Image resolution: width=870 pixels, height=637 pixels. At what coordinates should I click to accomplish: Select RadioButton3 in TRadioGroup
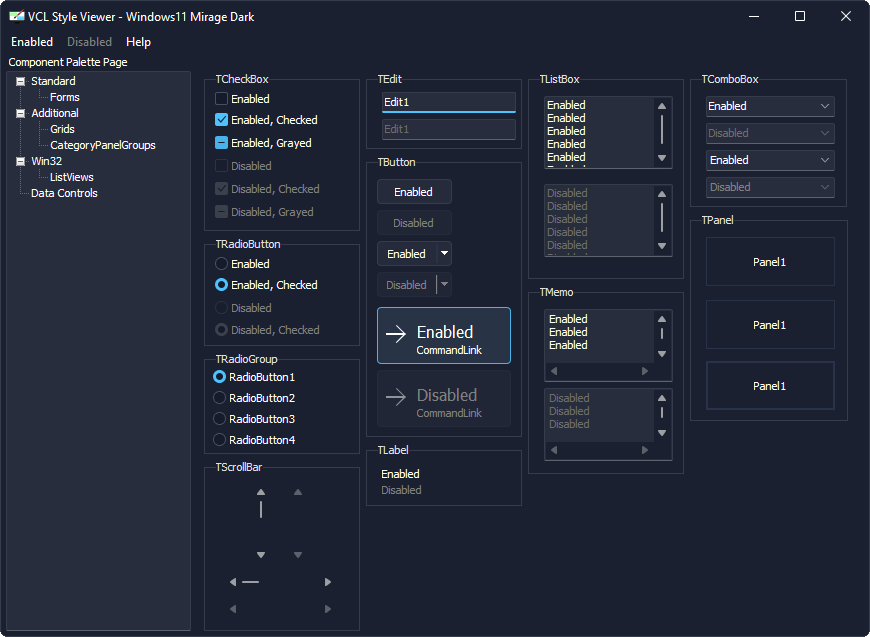pyautogui.click(x=220, y=418)
